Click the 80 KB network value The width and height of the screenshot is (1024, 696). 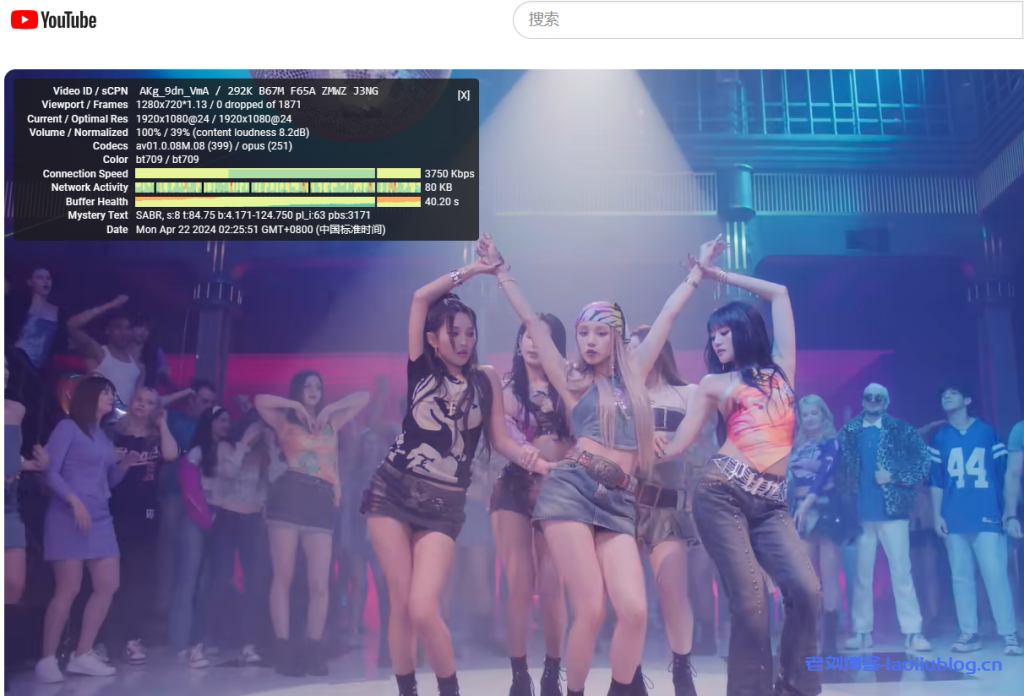click(x=438, y=188)
